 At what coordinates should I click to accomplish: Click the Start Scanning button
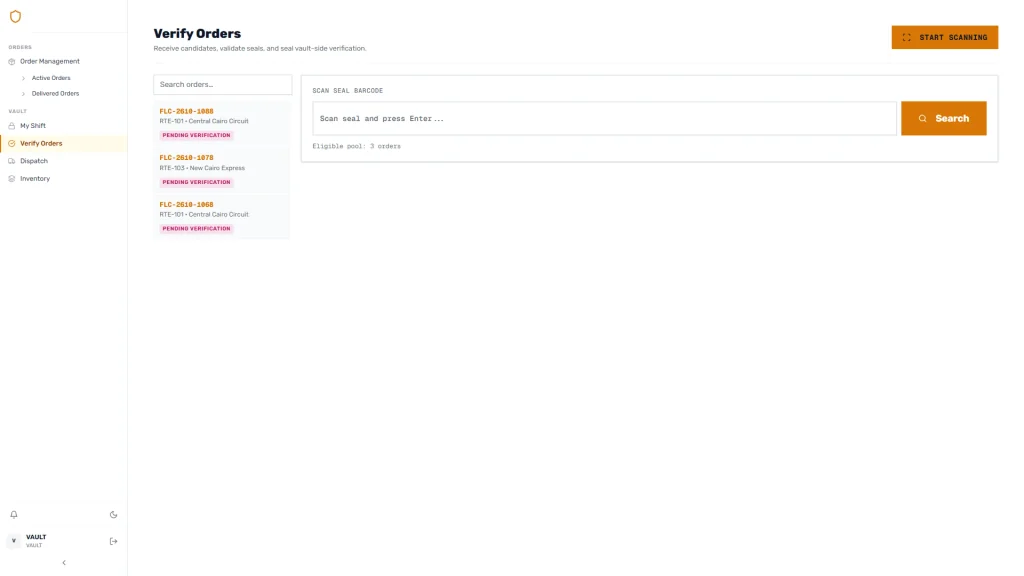pyautogui.click(x=944, y=37)
